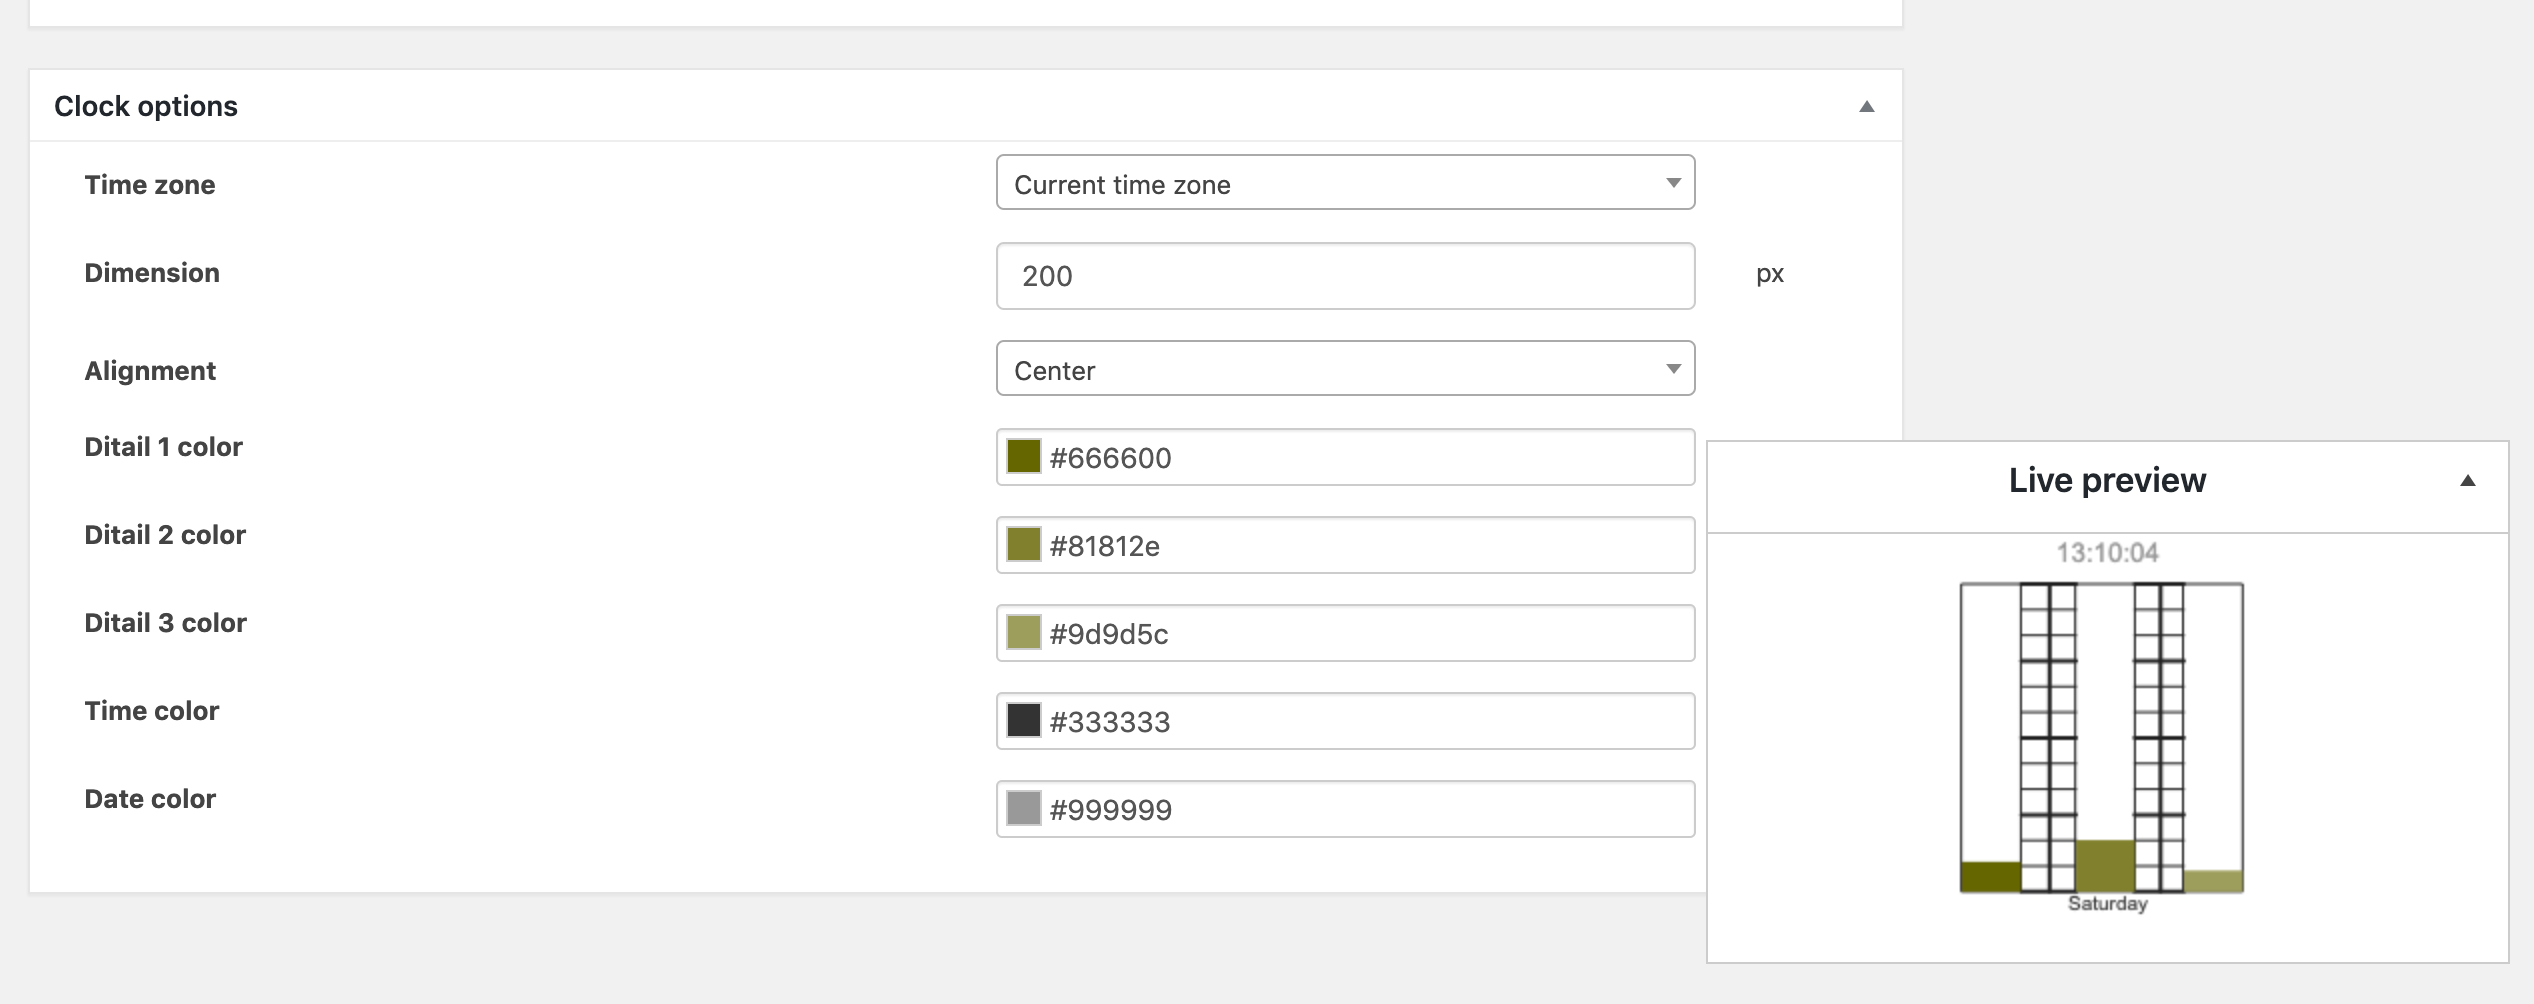Click the Date color swatch
2534x1004 pixels.
pos(1023,808)
